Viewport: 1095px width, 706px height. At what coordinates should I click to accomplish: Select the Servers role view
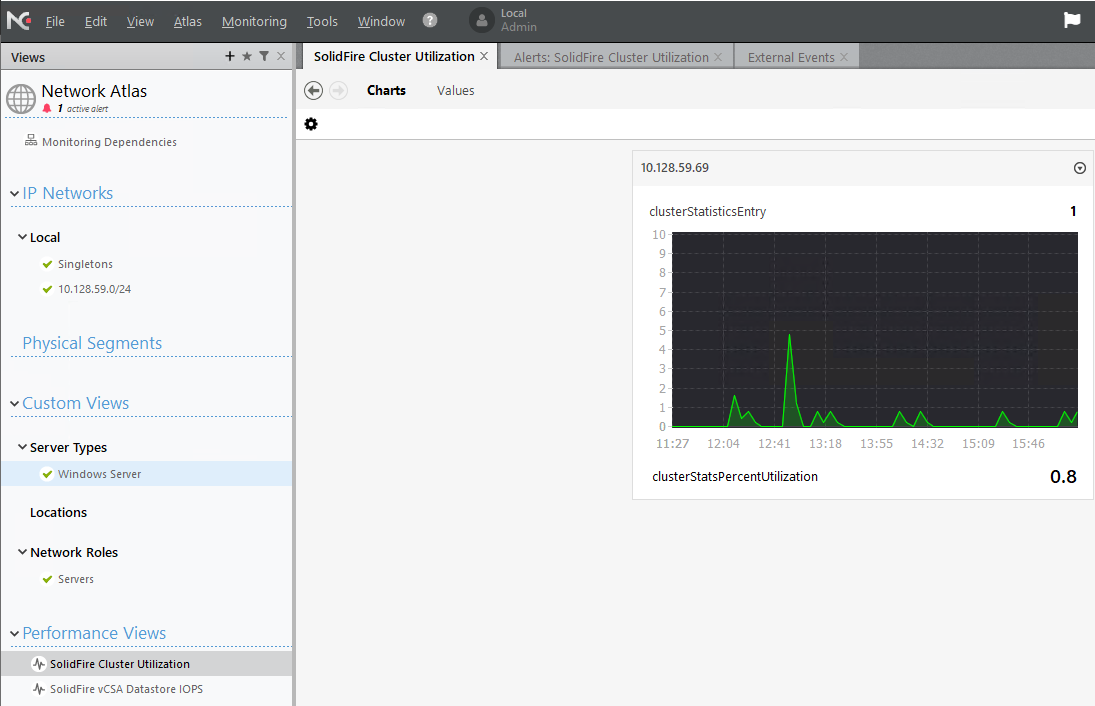[75, 579]
